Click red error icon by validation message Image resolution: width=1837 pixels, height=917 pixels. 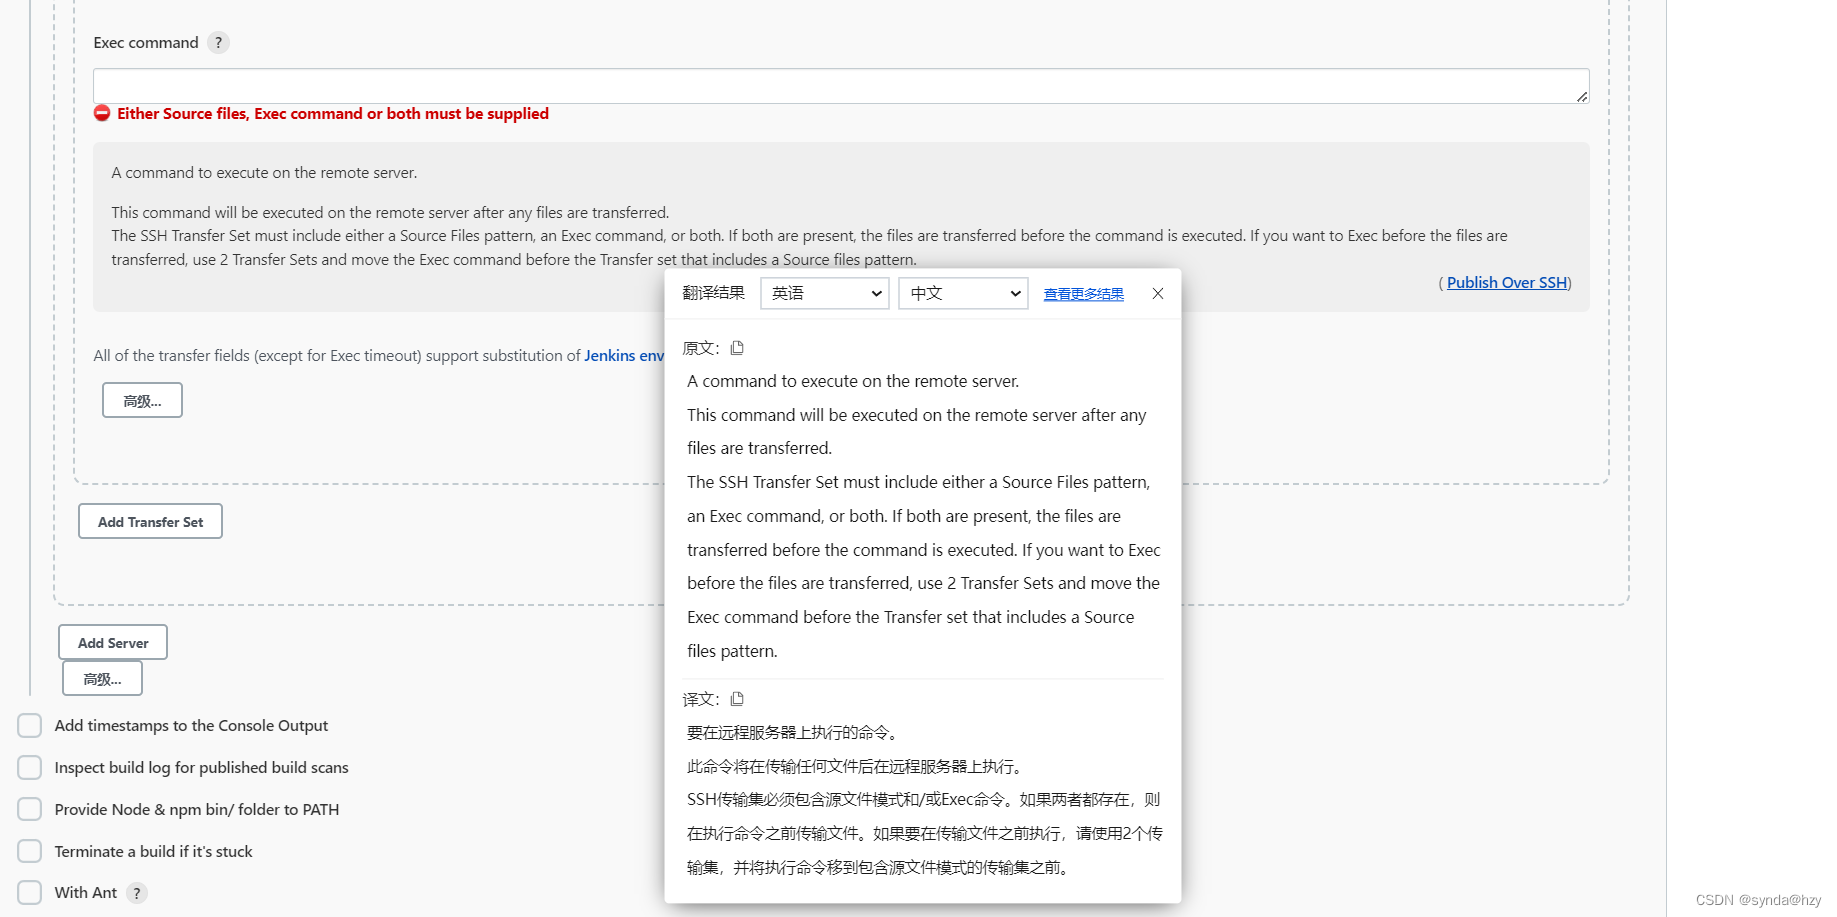[x=102, y=113]
